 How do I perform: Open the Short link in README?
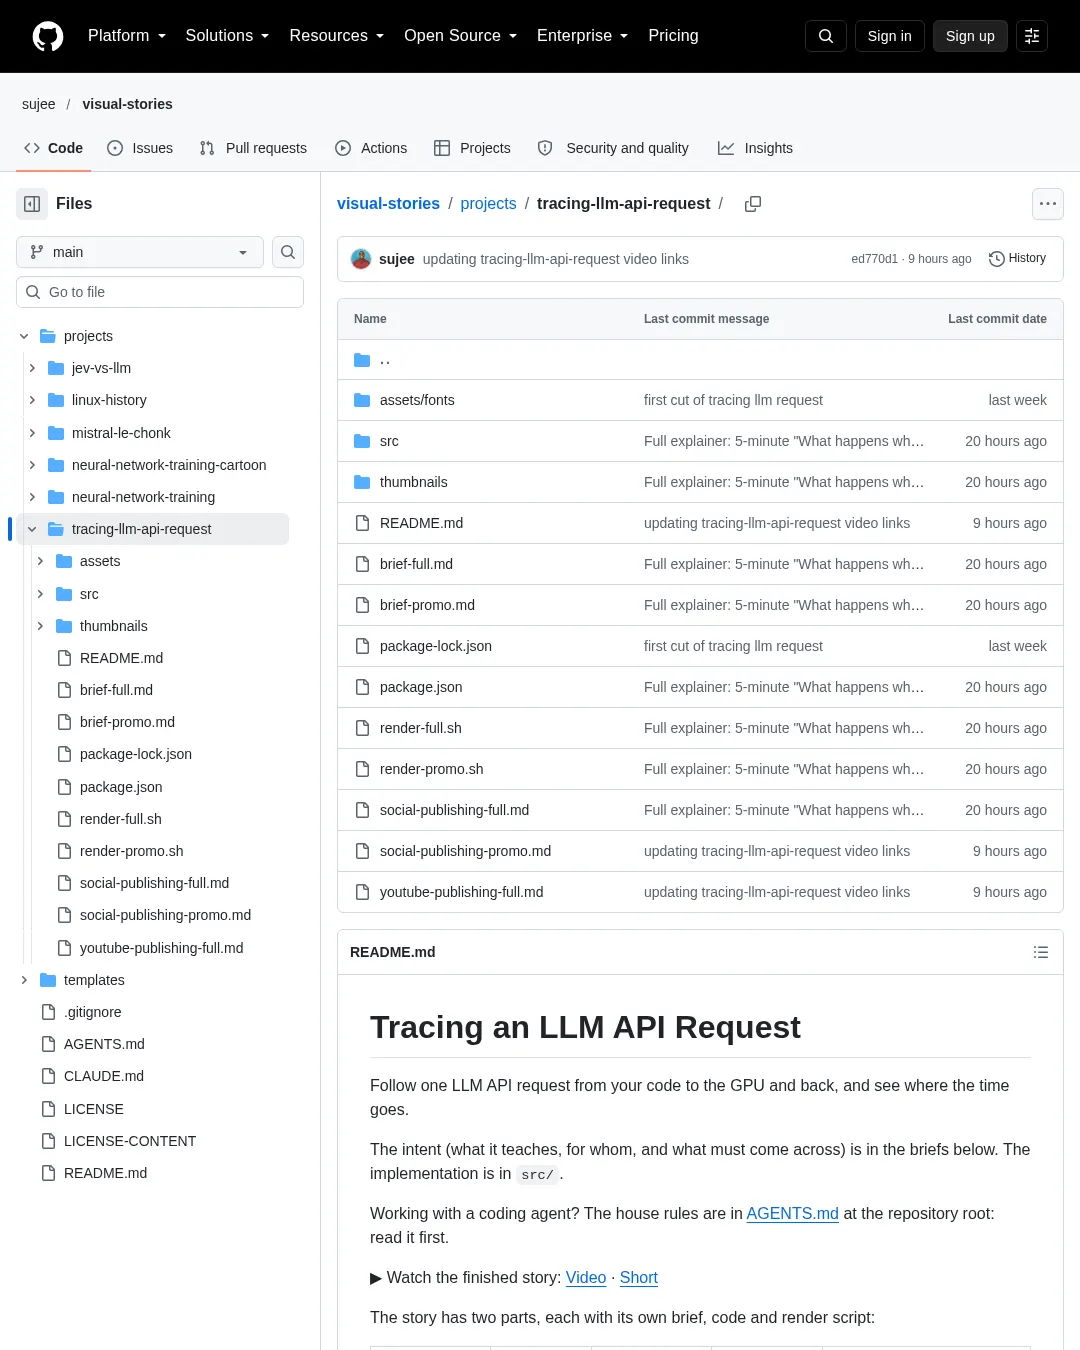click(638, 1277)
